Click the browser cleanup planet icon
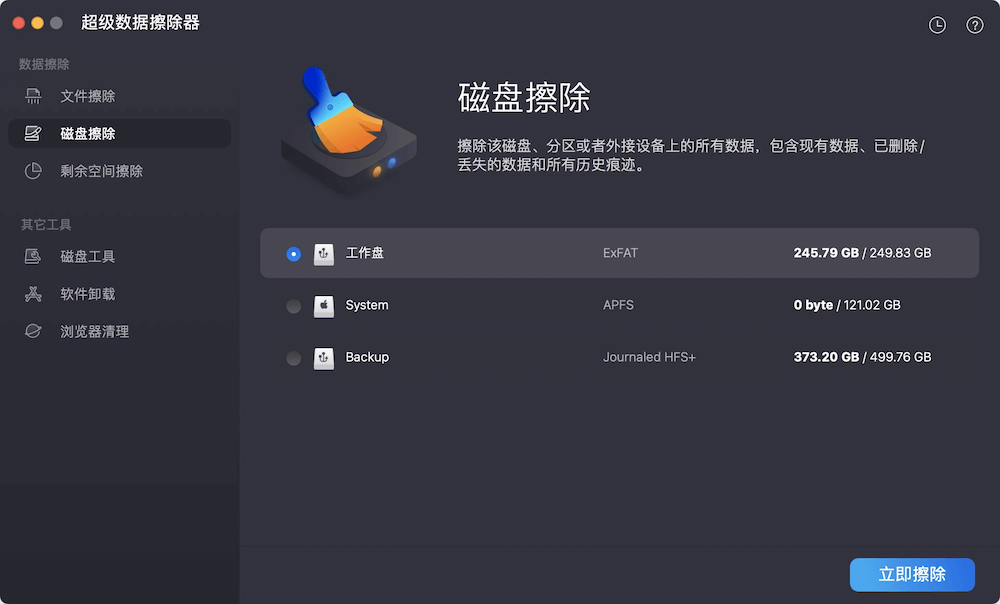The width and height of the screenshot is (1000, 604). point(33,331)
